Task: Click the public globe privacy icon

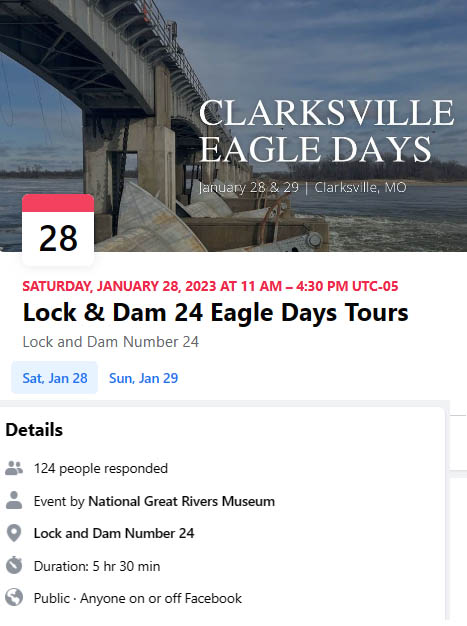Action: pyautogui.click(x=14, y=598)
